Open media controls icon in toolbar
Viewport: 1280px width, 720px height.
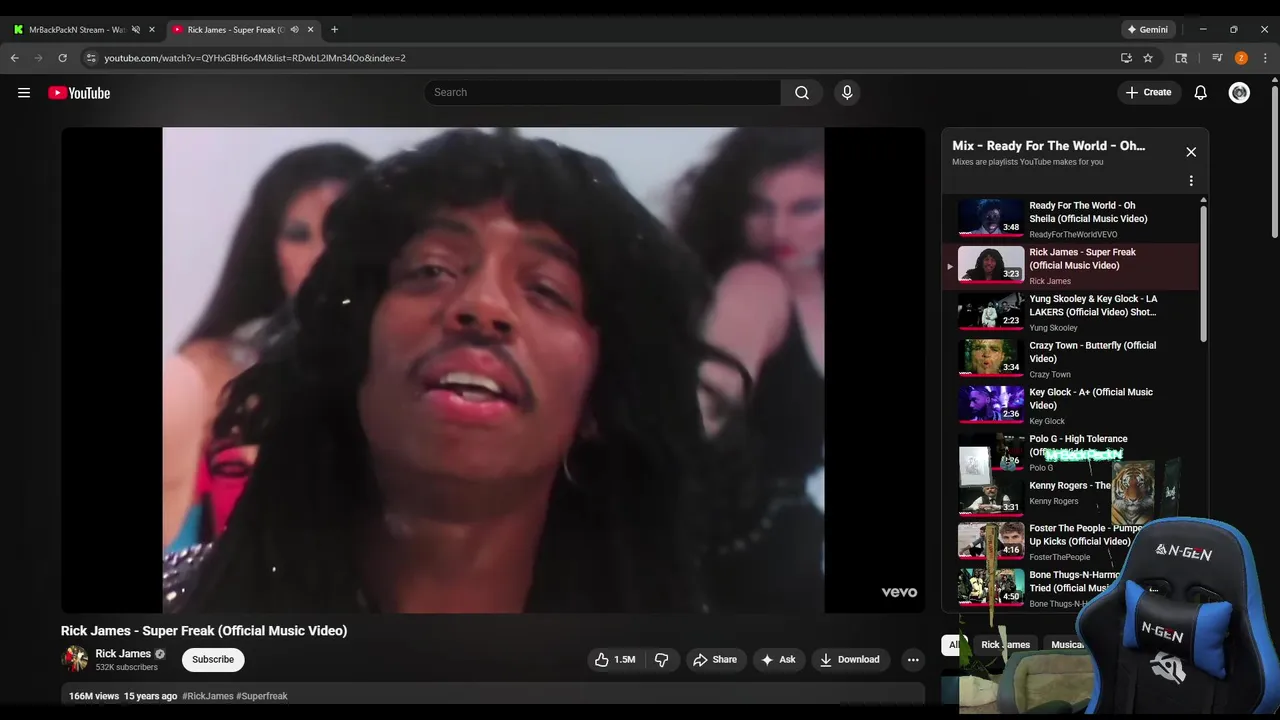click(x=1217, y=58)
